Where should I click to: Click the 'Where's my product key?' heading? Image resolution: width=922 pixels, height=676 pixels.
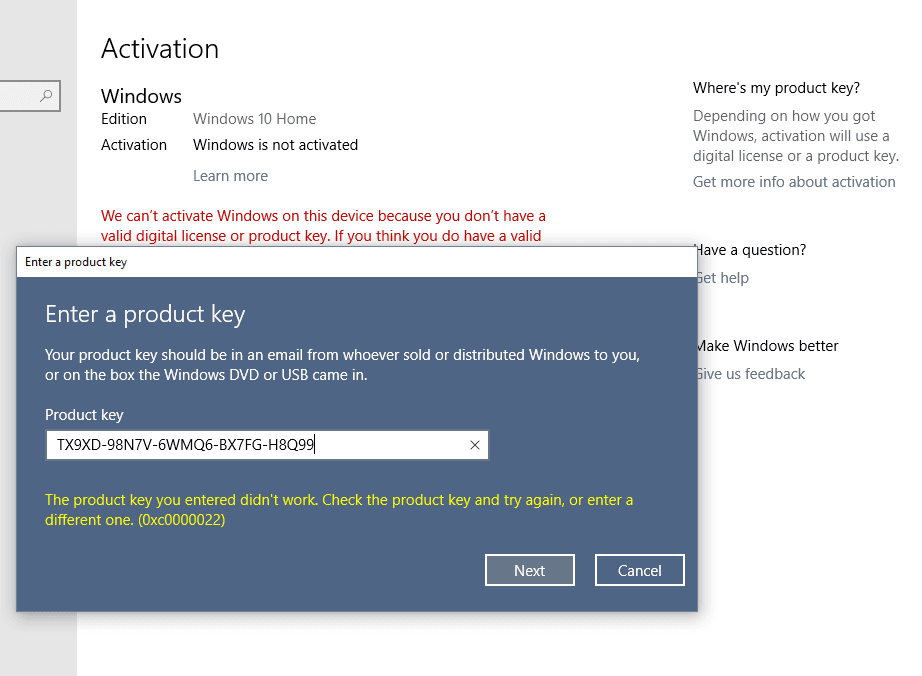(x=776, y=88)
